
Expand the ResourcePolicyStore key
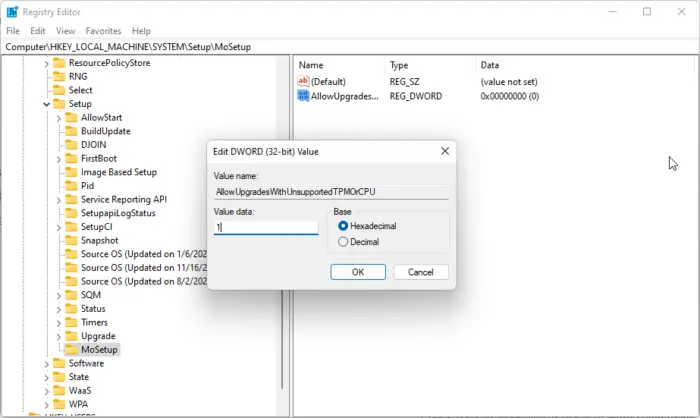[46, 63]
